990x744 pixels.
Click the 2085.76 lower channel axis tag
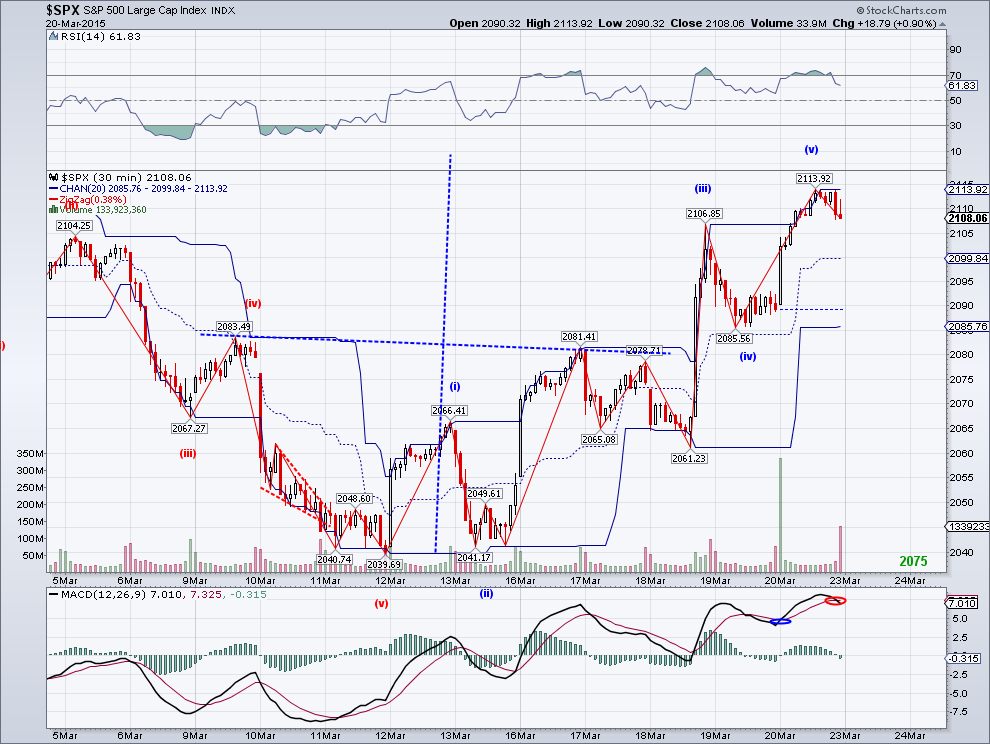pyautogui.click(x=967, y=327)
